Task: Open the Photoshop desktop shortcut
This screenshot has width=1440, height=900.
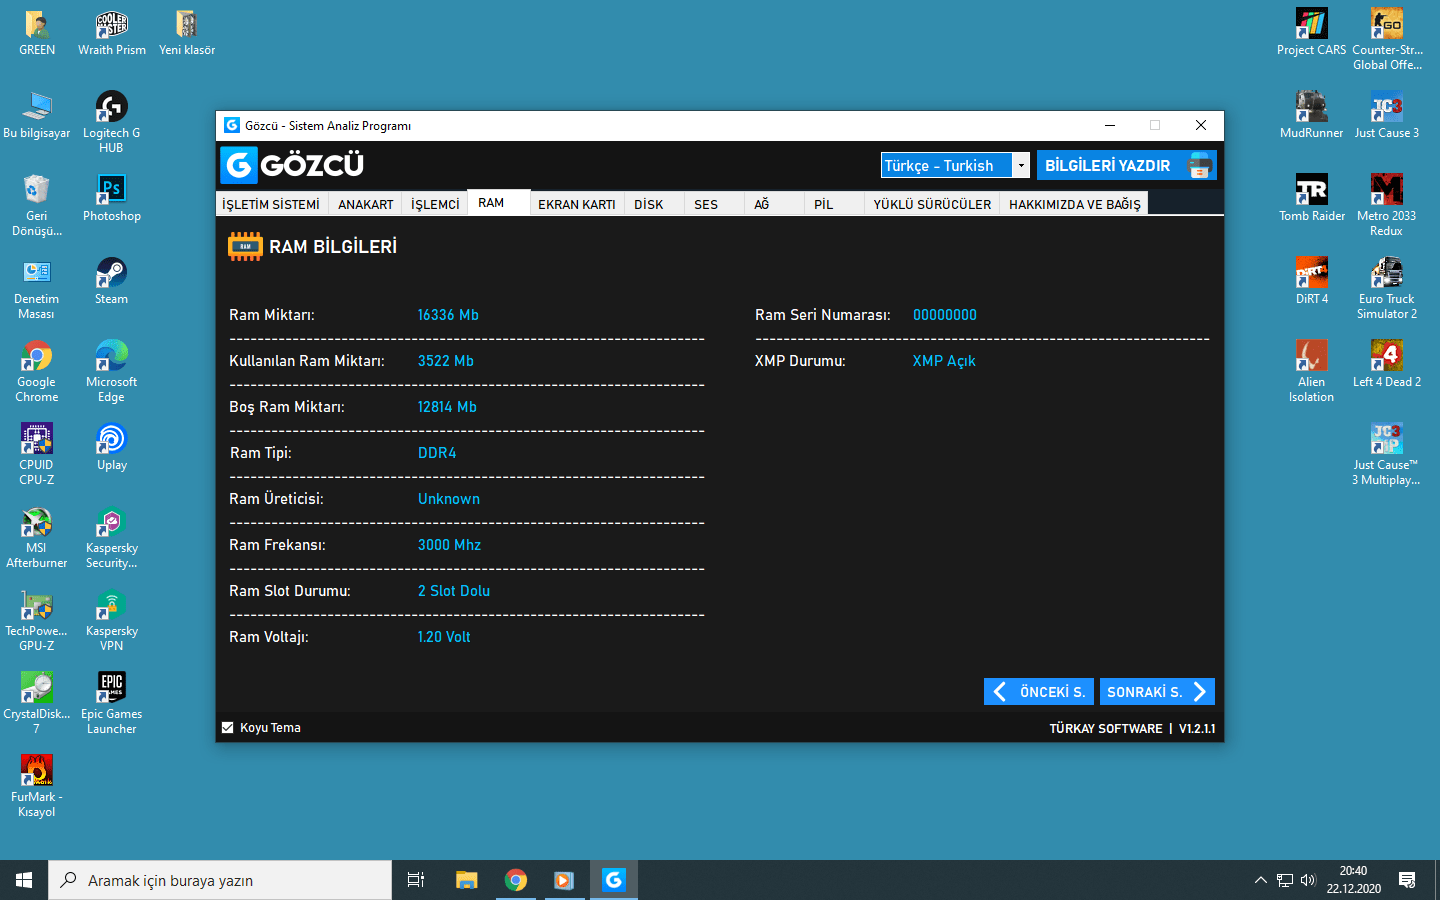Action: (x=112, y=198)
